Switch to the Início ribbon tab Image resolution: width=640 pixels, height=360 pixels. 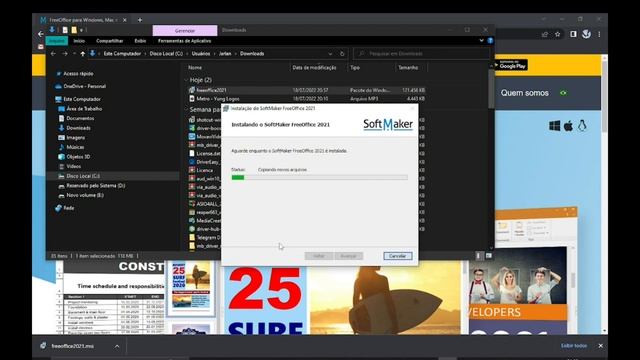79,41
